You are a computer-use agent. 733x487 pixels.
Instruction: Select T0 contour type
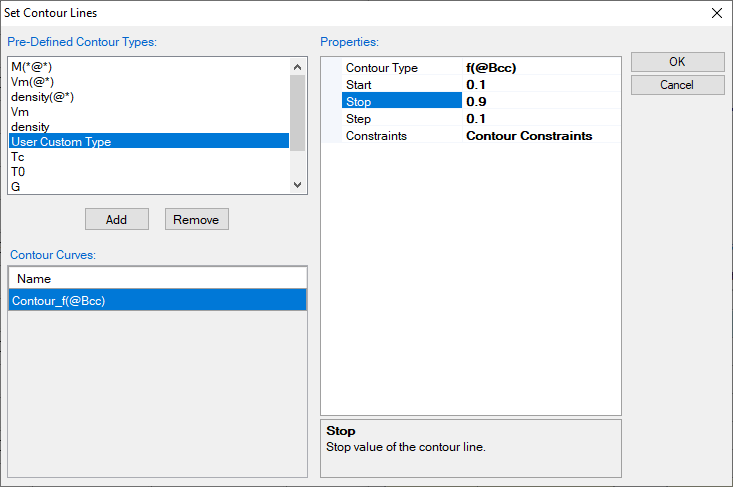[17, 172]
